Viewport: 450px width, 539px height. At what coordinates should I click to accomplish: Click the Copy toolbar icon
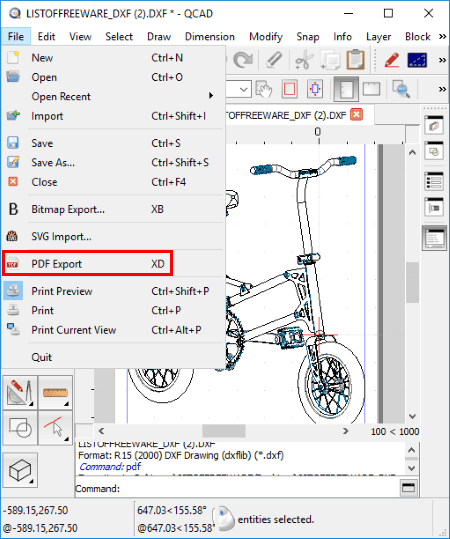click(x=330, y=60)
